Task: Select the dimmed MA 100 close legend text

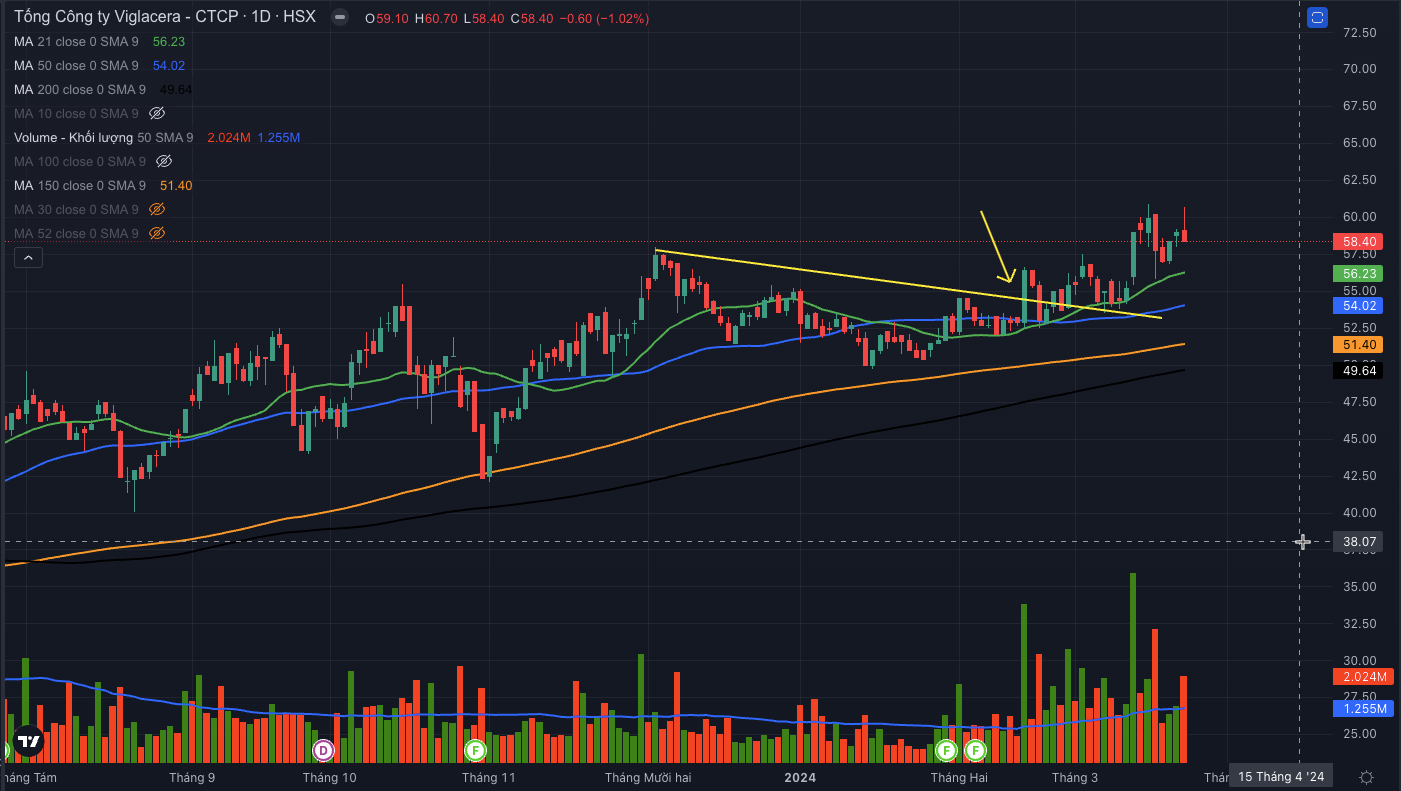Action: pos(80,161)
